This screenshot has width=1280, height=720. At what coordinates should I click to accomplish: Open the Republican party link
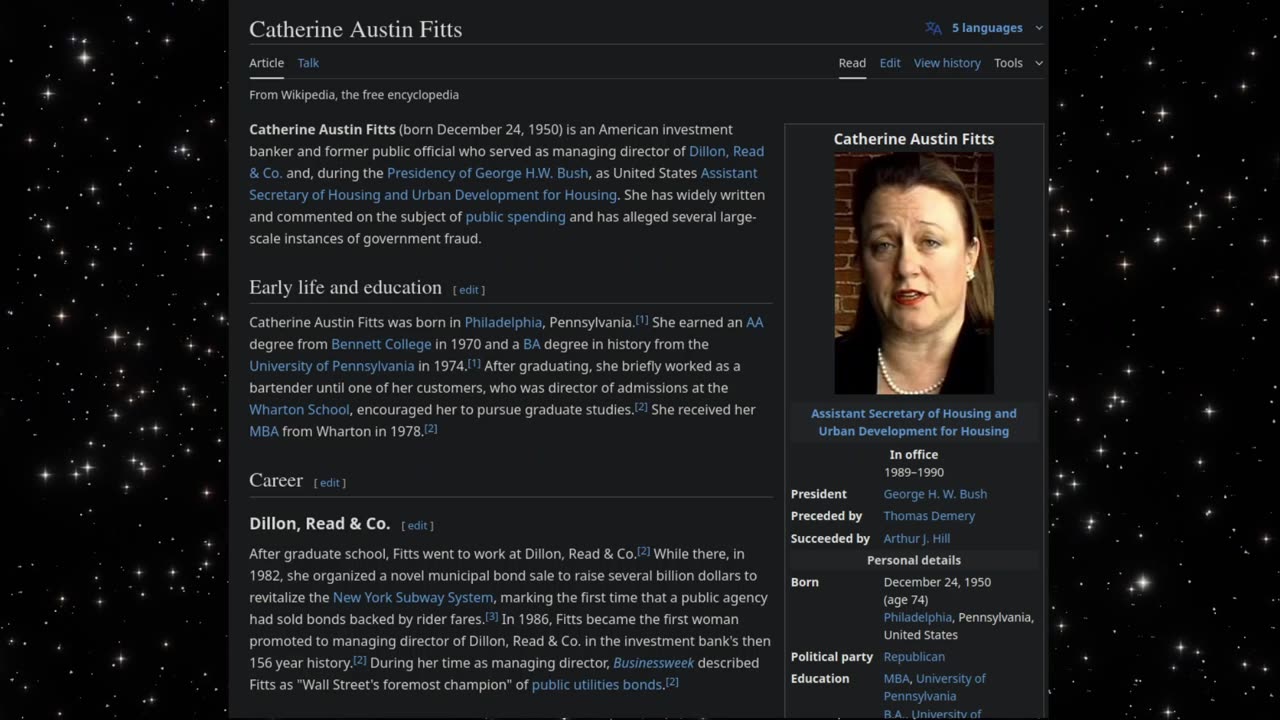pos(914,657)
